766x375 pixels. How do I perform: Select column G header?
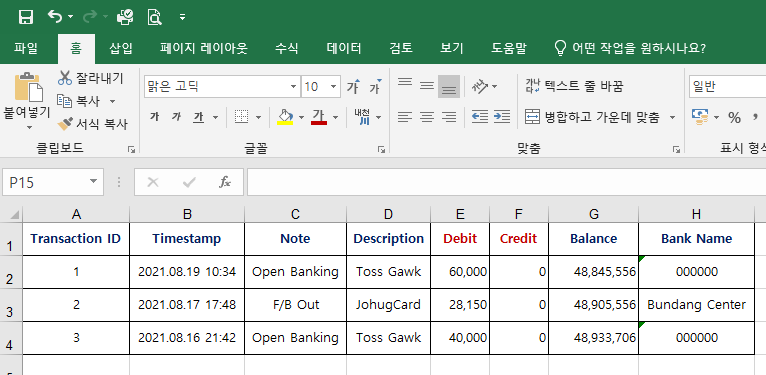pyautogui.click(x=594, y=214)
